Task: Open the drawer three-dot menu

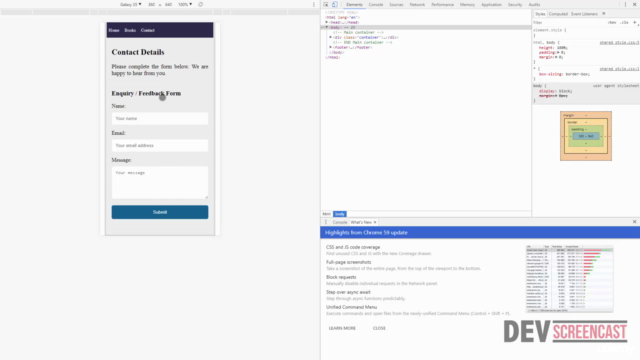Action: coord(326,222)
